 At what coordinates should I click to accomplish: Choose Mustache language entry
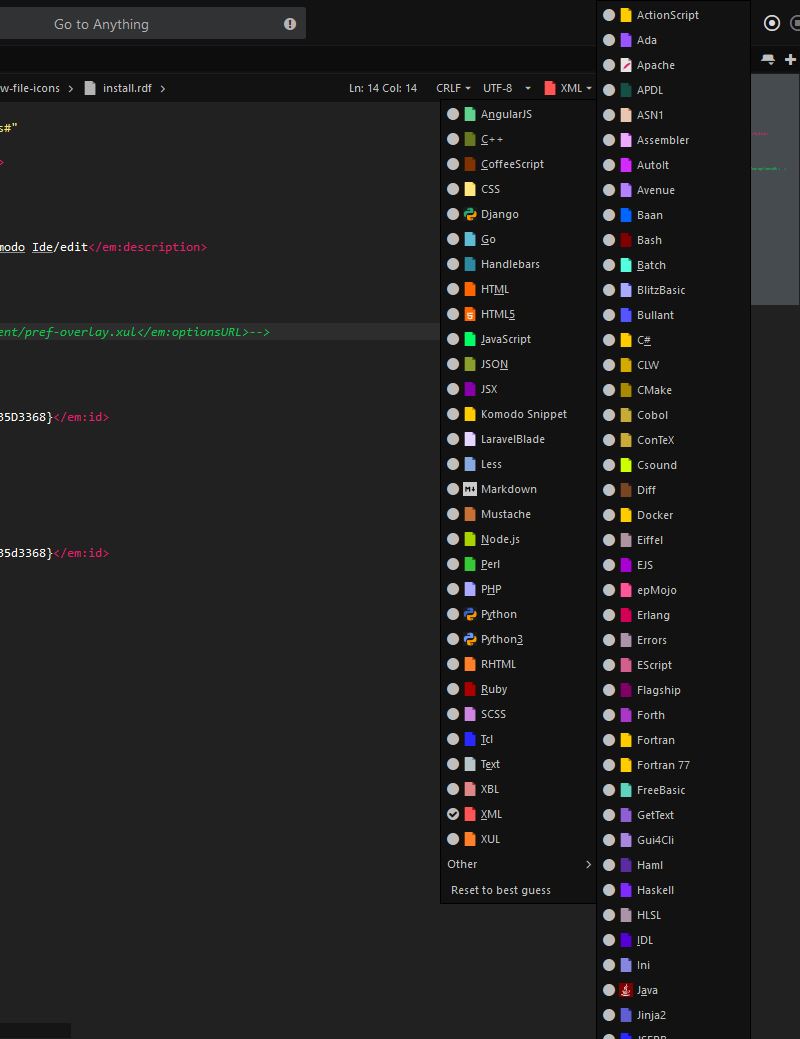519,514
